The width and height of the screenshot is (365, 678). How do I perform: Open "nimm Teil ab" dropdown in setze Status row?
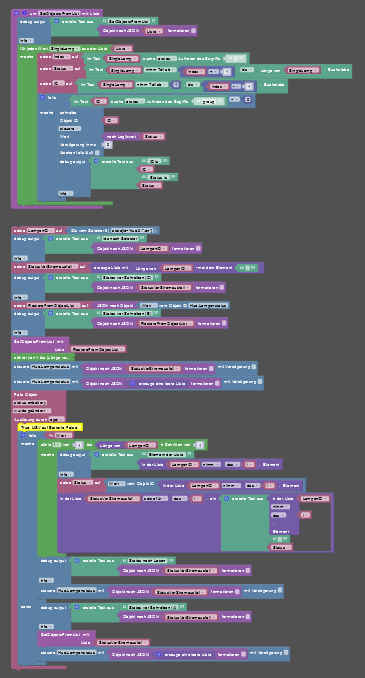coord(160,70)
